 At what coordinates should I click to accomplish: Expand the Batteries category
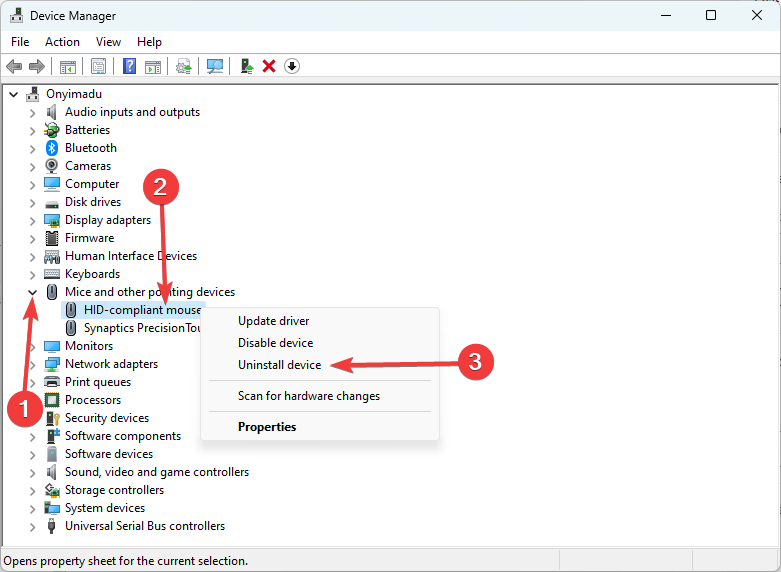click(32, 131)
